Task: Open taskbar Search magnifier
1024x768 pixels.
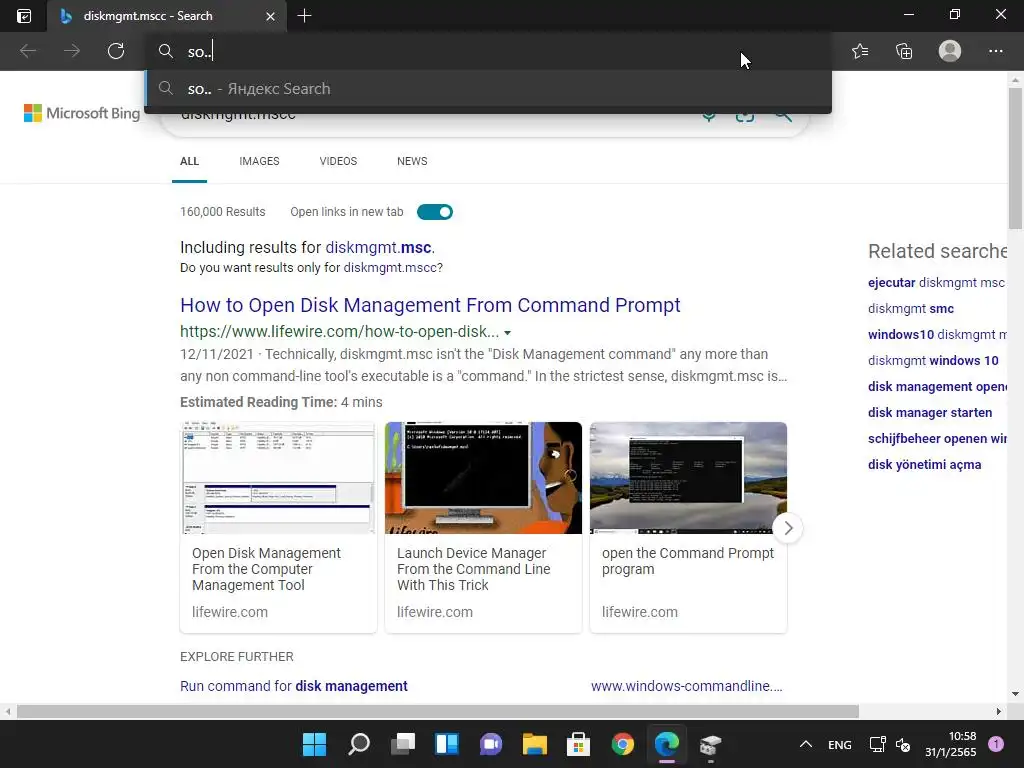Action: tap(359, 744)
